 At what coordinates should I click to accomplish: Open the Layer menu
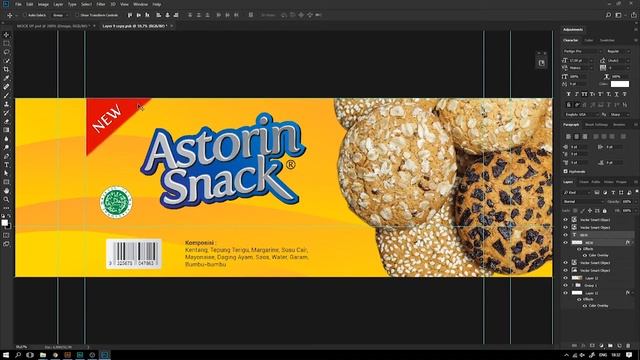coord(58,4)
